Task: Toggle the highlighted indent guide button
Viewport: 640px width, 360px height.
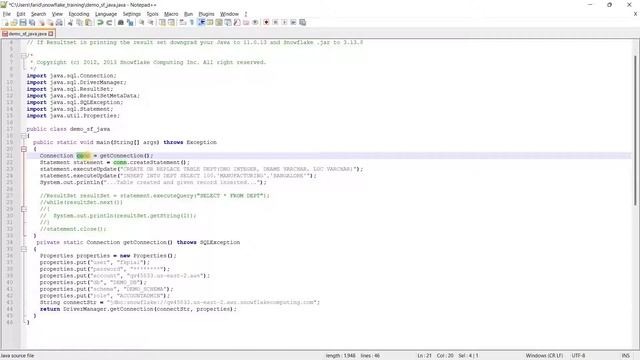Action: [201, 22]
